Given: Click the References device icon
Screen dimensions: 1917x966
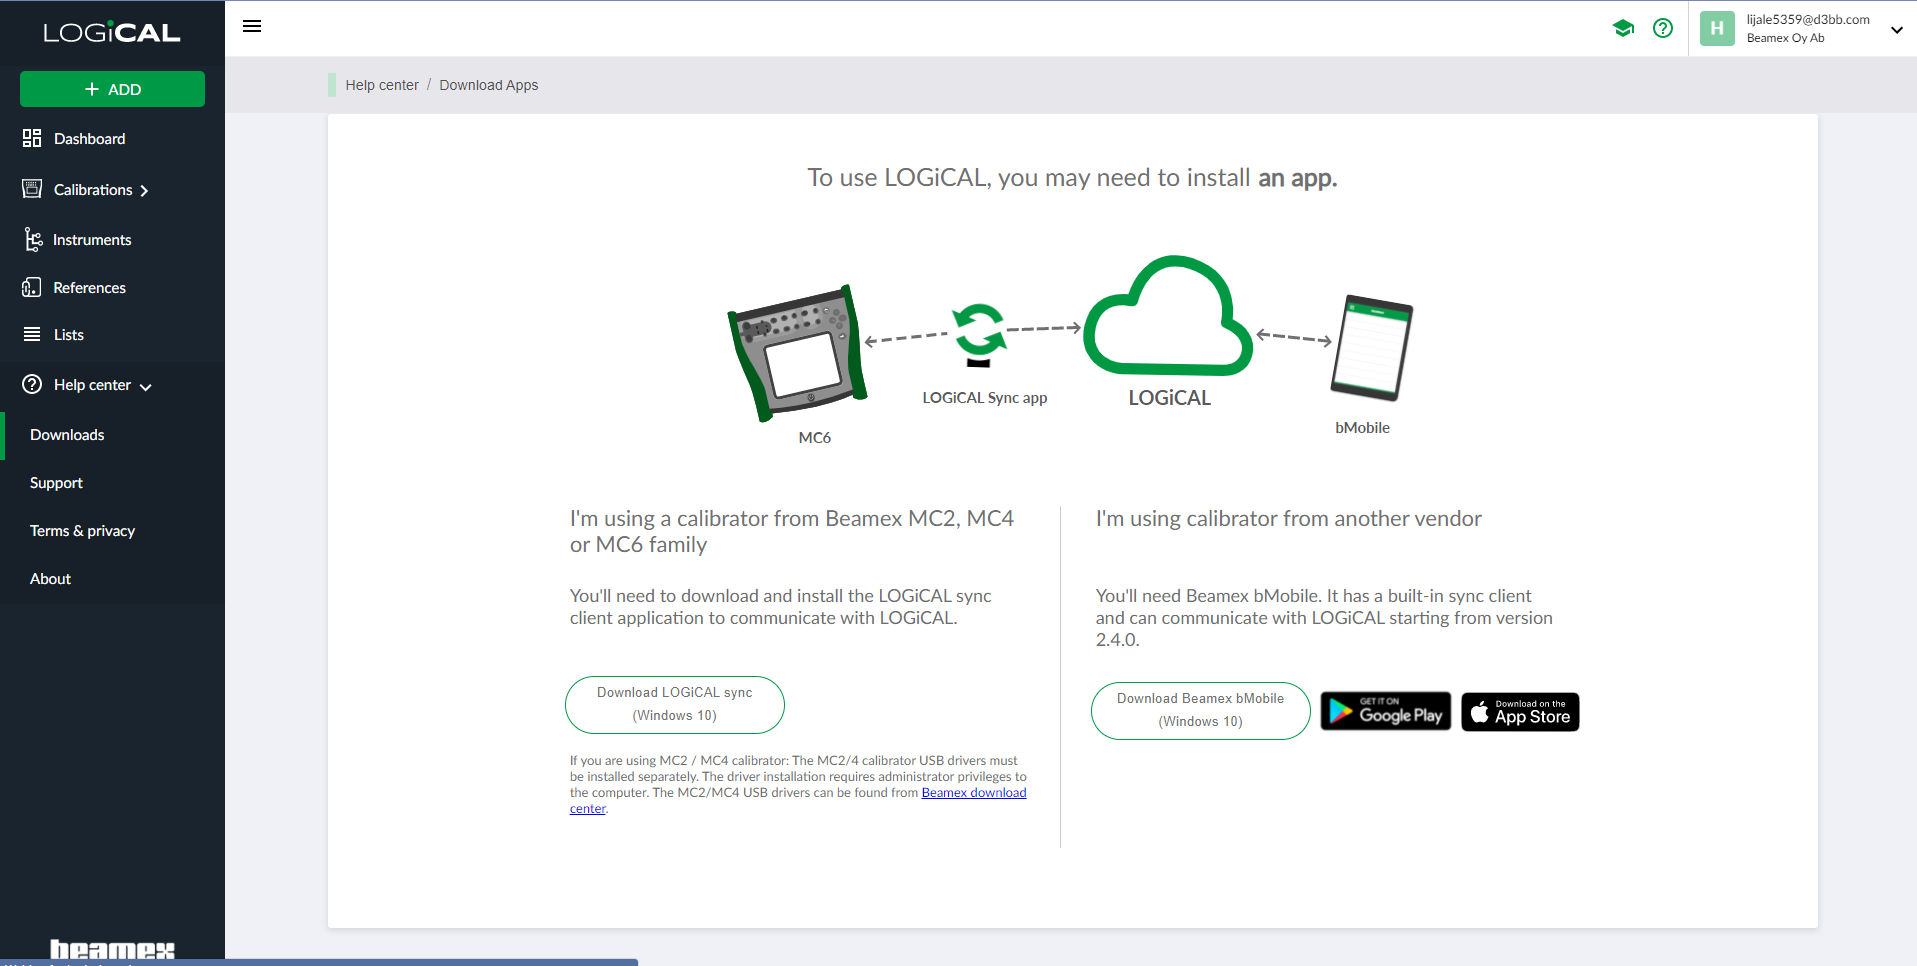Looking at the screenshot, I should [x=32, y=287].
